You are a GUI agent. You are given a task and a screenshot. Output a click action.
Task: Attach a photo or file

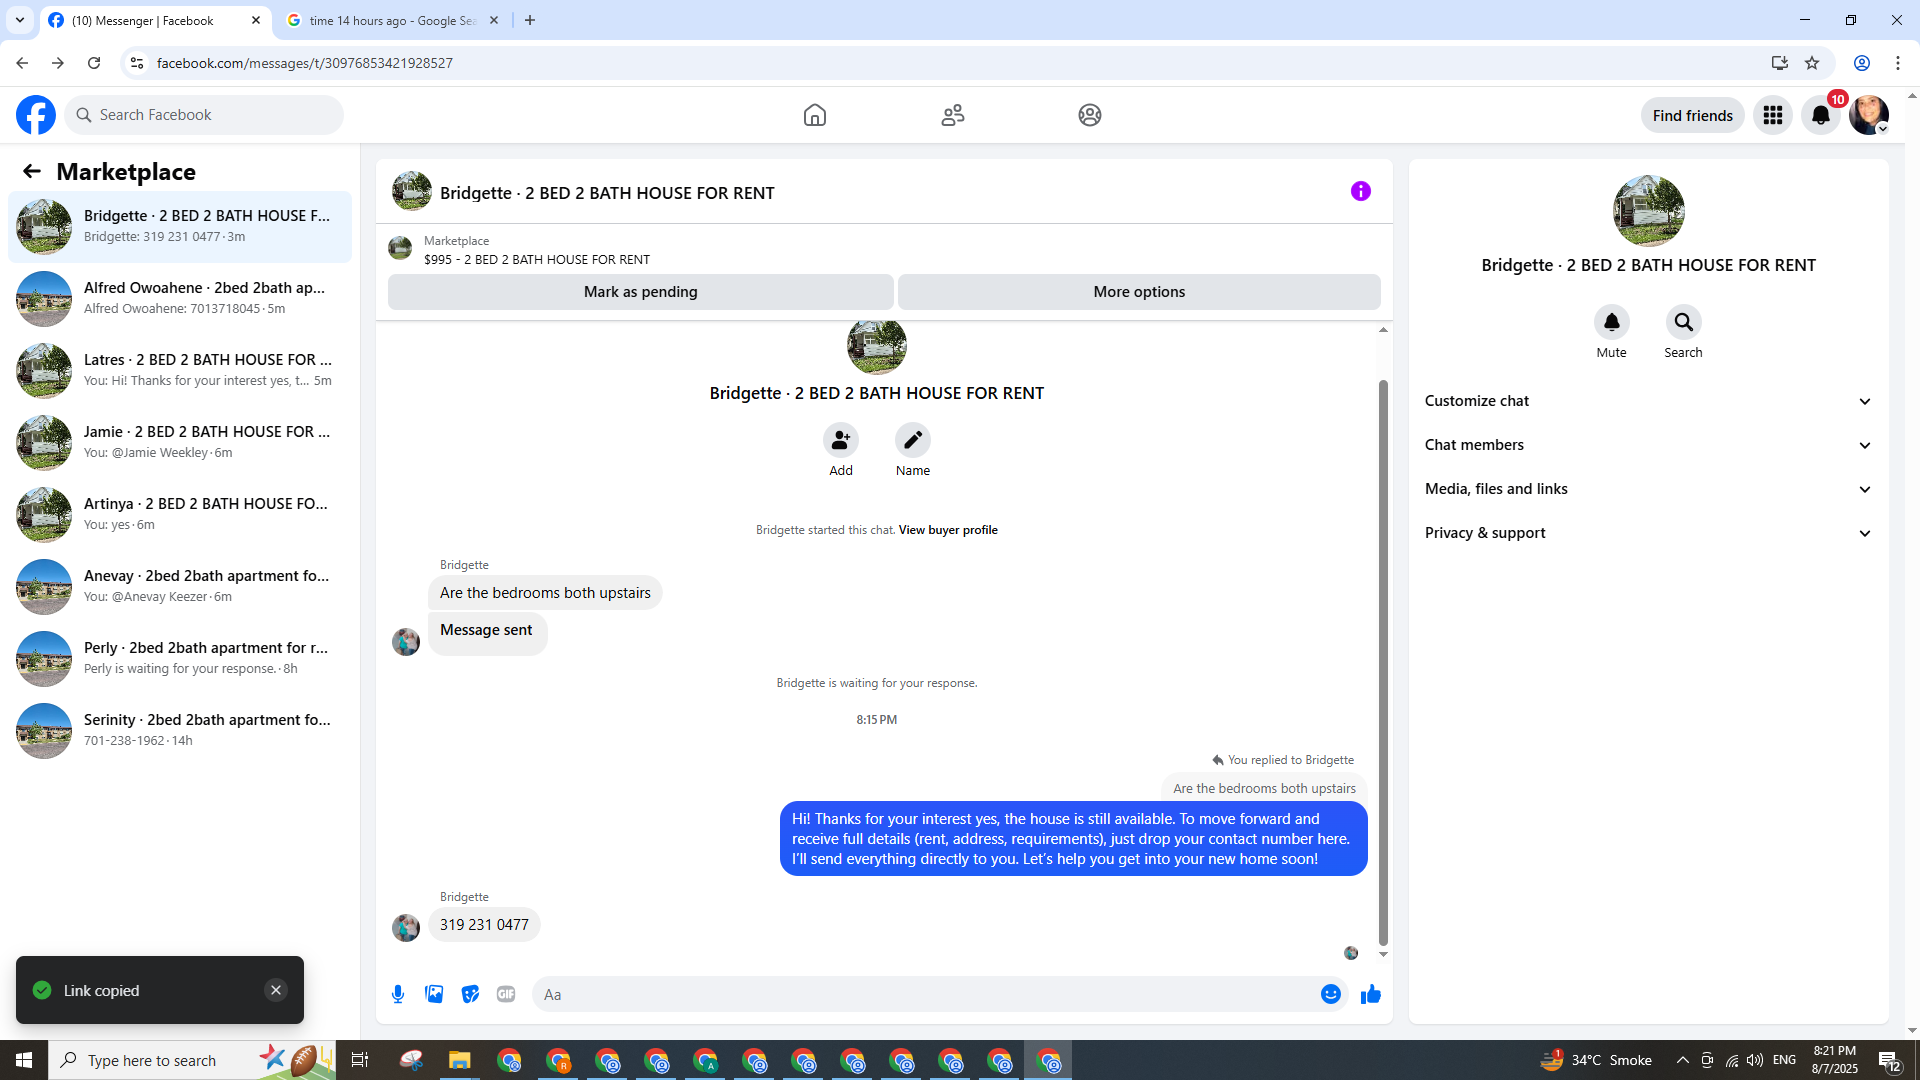point(434,994)
